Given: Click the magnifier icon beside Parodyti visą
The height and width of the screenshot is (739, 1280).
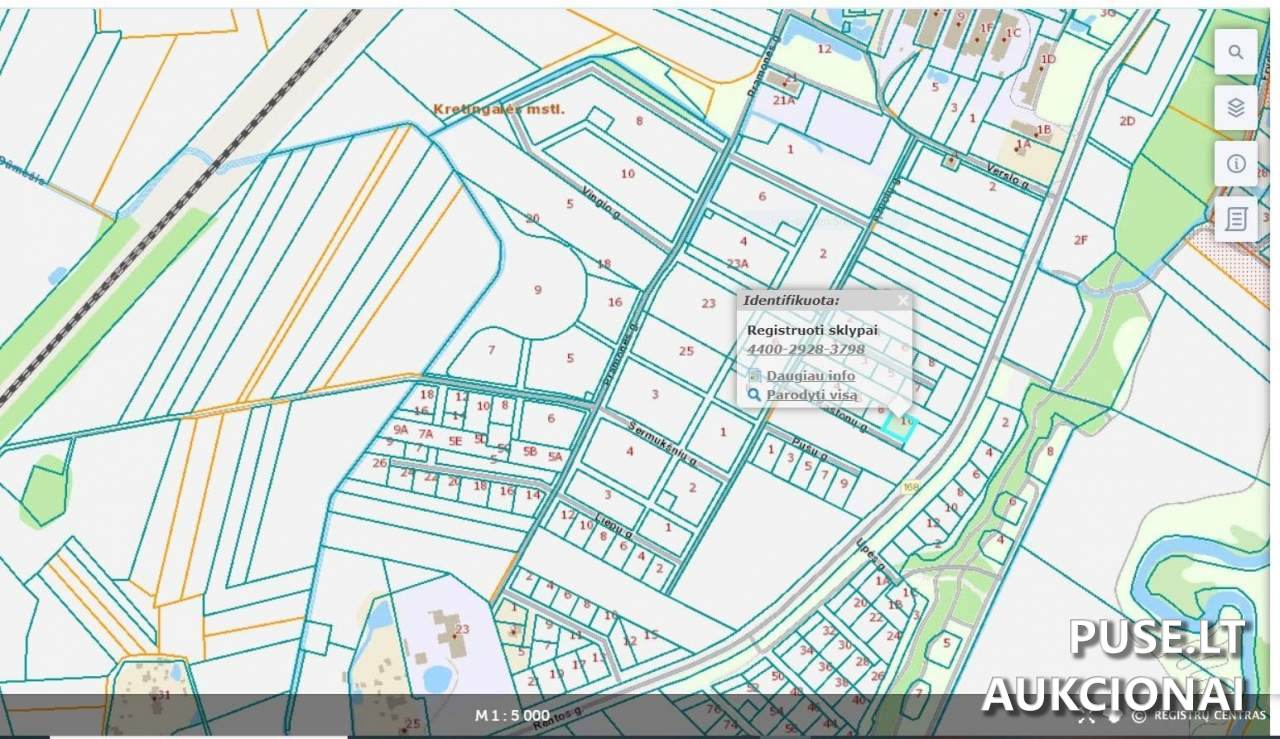Looking at the screenshot, I should (755, 395).
